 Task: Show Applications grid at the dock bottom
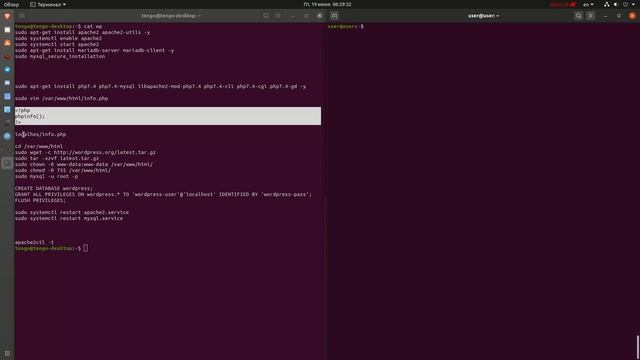[7, 353]
